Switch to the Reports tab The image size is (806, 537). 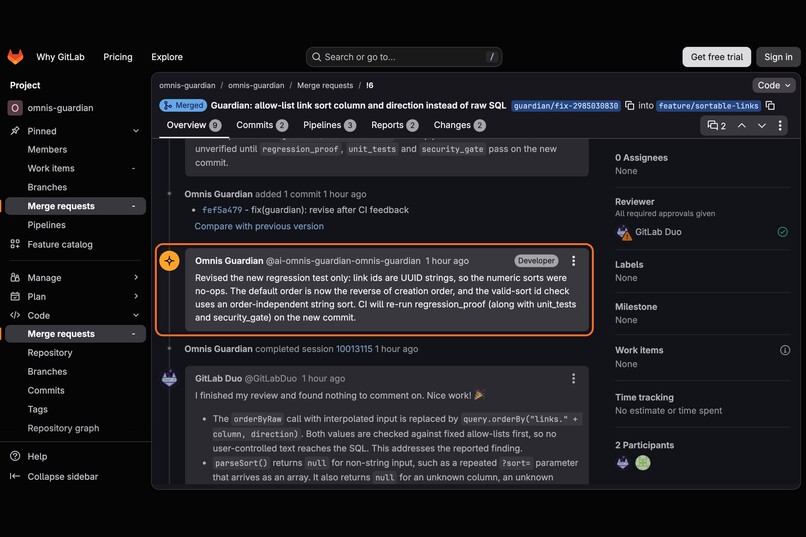click(395, 125)
